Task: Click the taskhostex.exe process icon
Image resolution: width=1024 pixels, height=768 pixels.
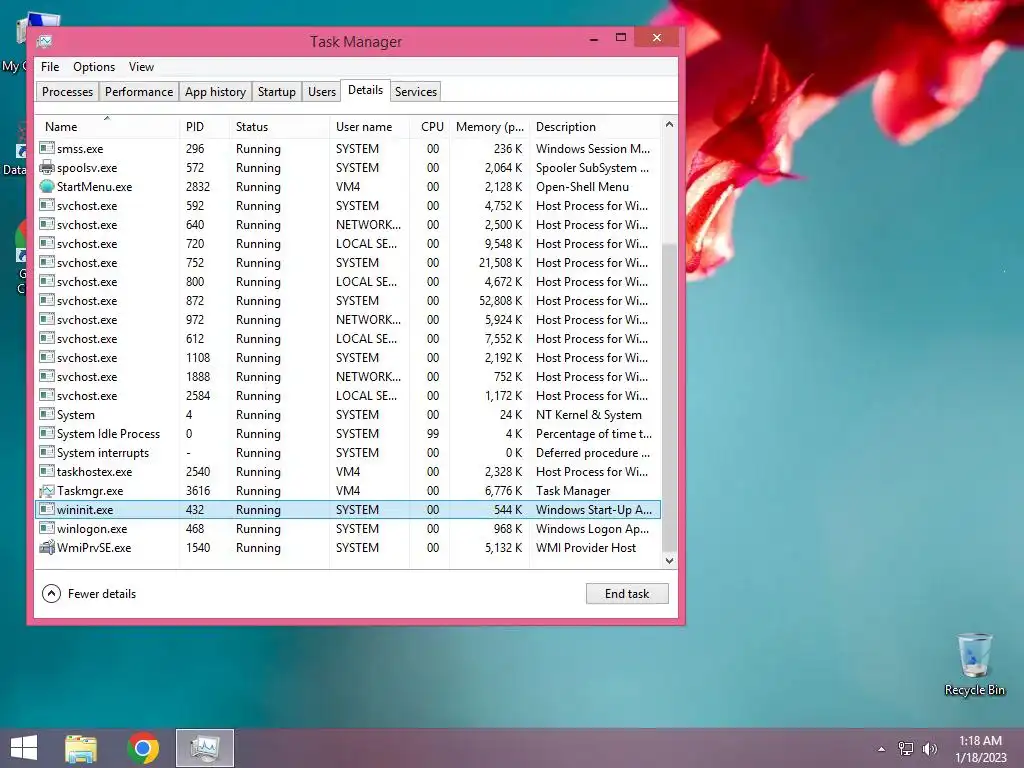Action: [46, 471]
